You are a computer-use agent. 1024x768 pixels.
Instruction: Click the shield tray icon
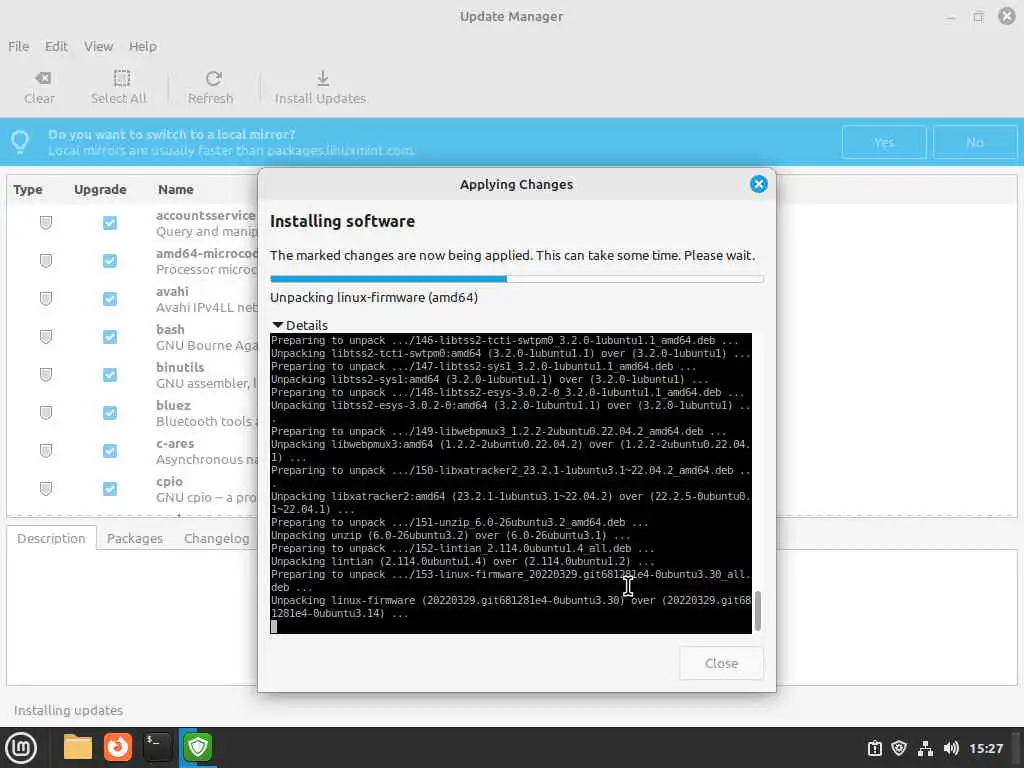click(x=899, y=748)
